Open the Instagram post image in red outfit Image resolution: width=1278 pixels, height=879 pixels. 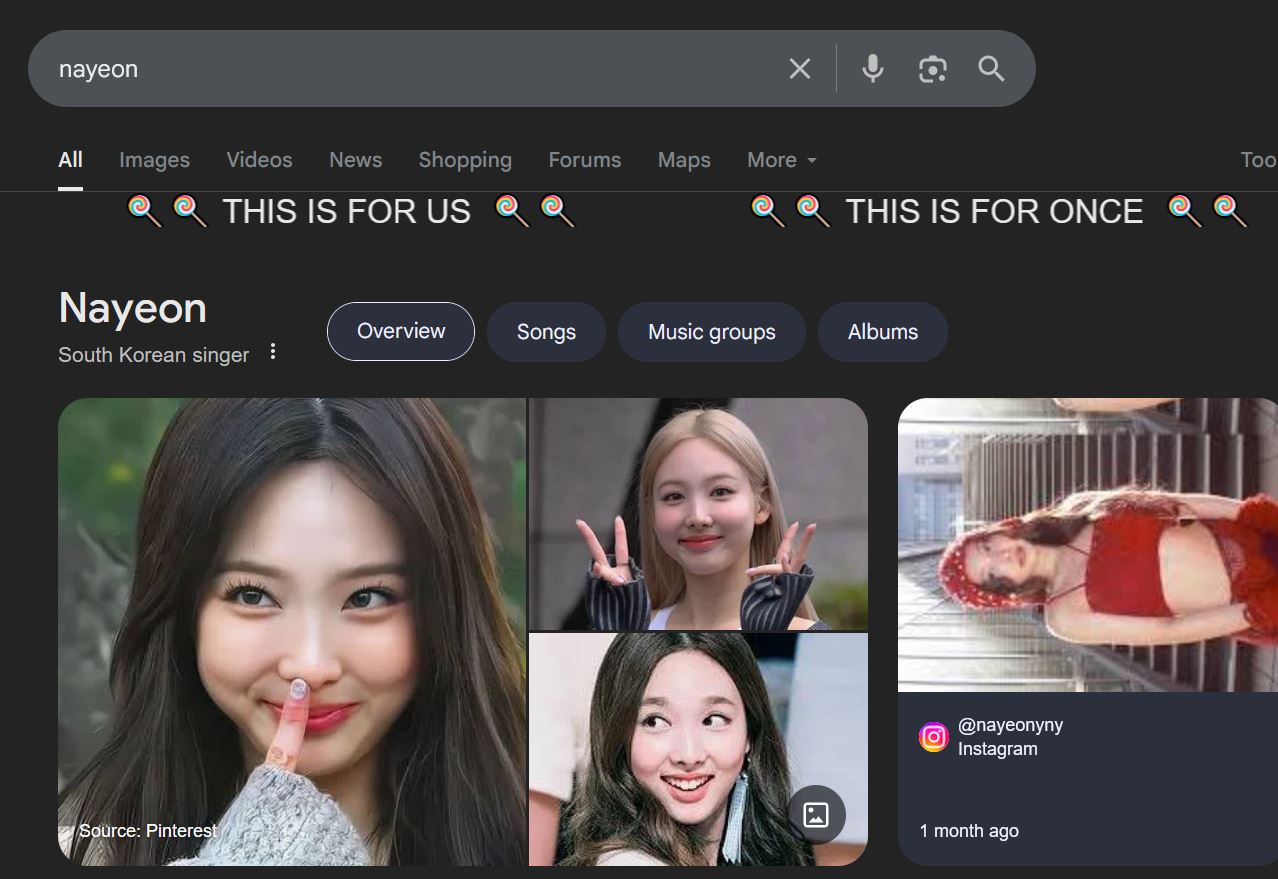click(1088, 545)
